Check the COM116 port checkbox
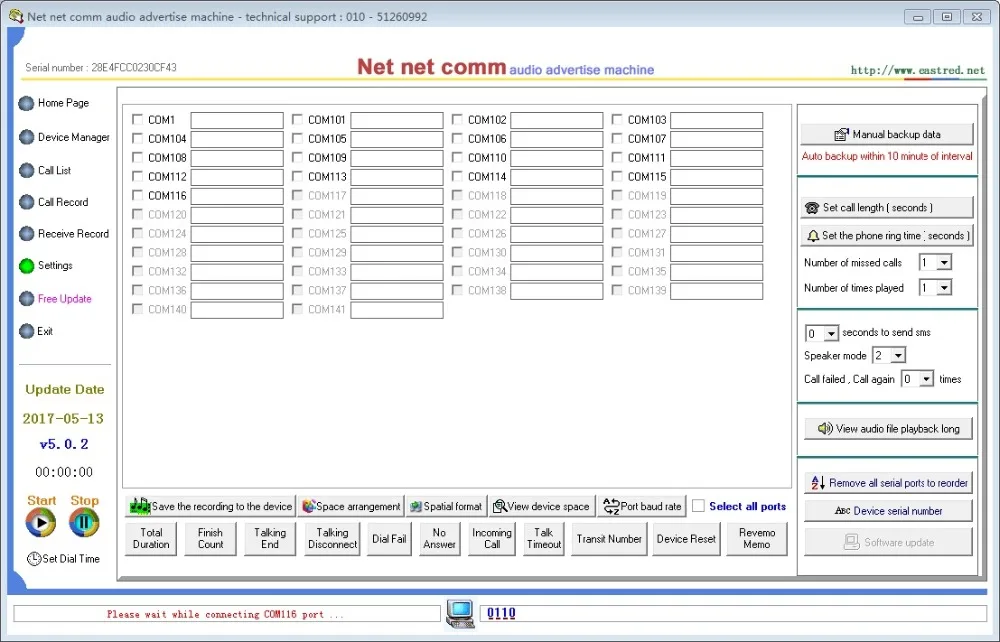Screen dimensions: 1000x642 coord(137,195)
